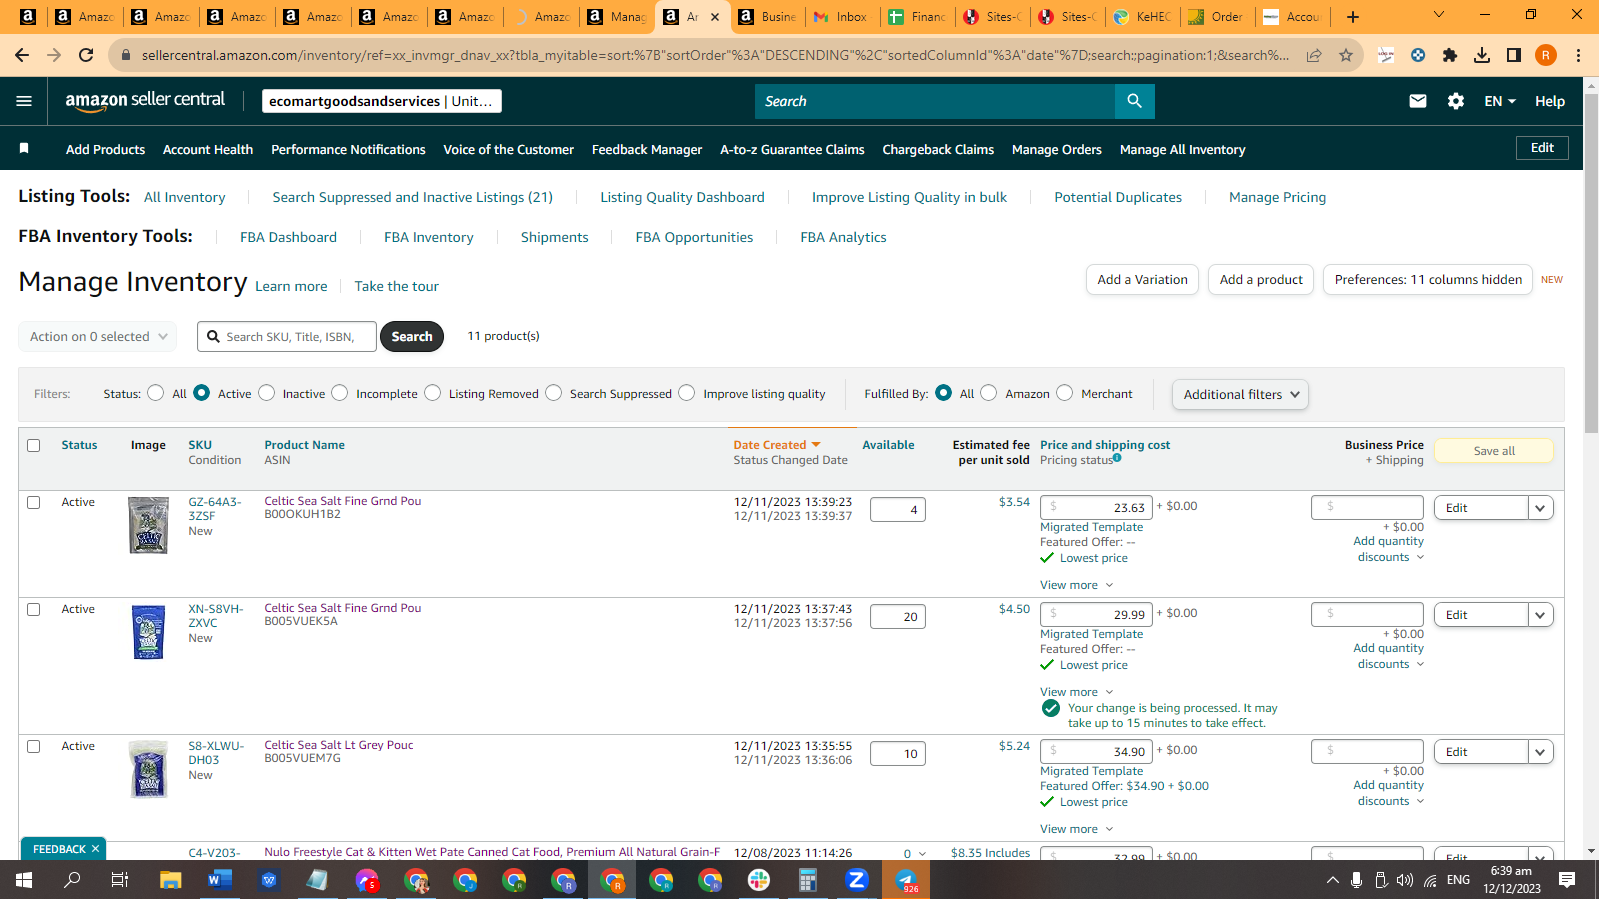Open the Celtic Sea Salt Lt Grey Pouc listing link
The height and width of the screenshot is (899, 1599).
pyautogui.click(x=339, y=745)
